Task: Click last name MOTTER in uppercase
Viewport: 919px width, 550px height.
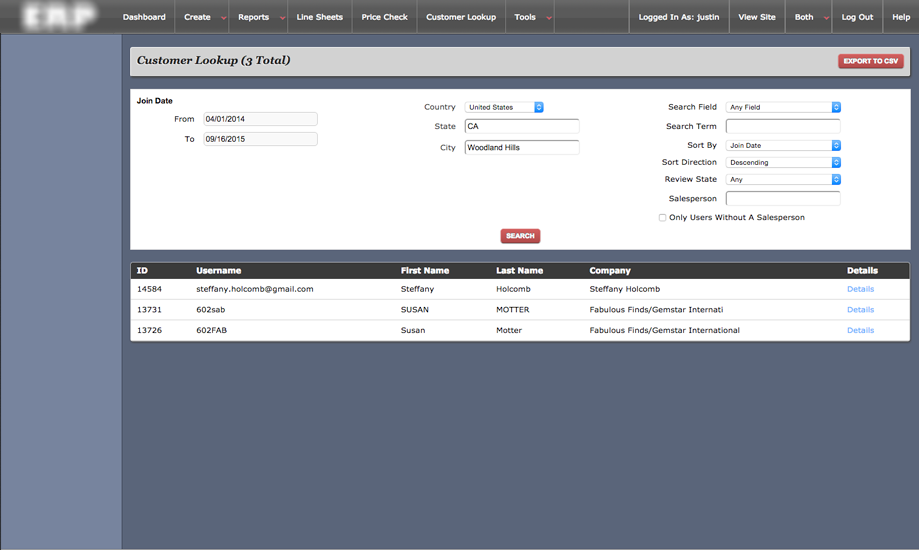Action: 513,310
